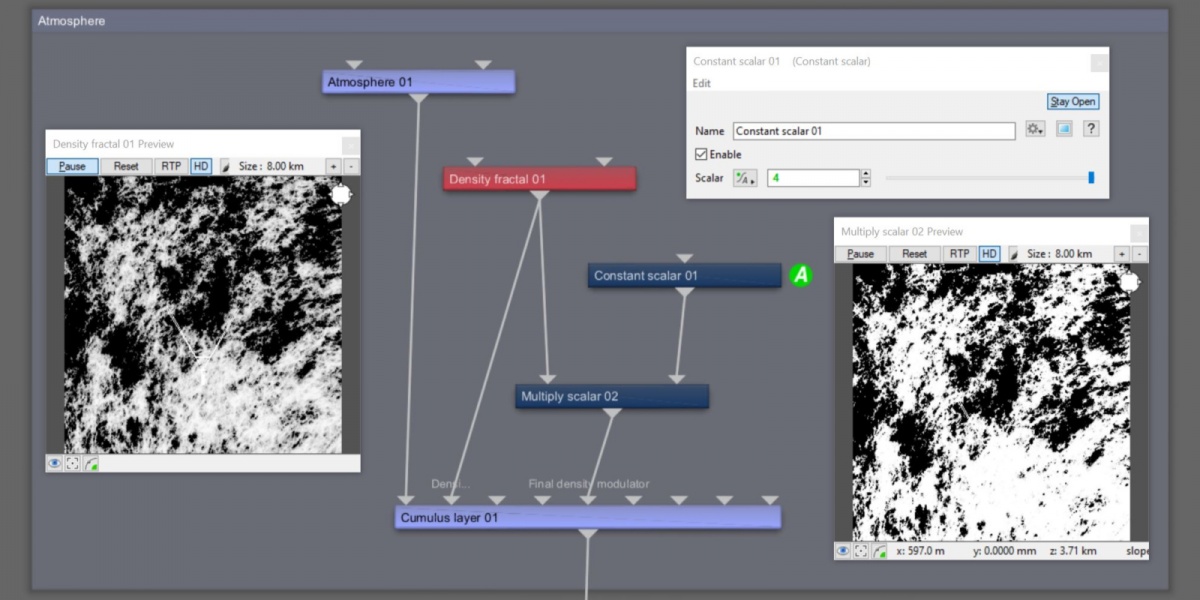Toggle RTP in Multiply scalar 02 preview
1200x600 pixels.
959,254
